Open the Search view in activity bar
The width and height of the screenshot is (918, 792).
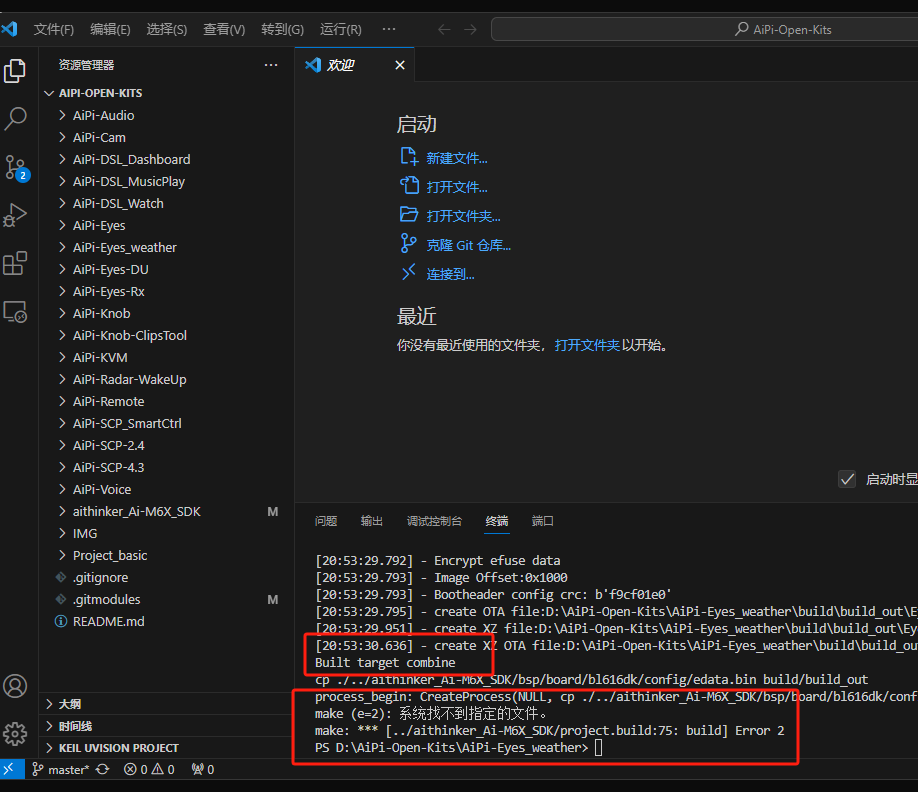(15, 118)
